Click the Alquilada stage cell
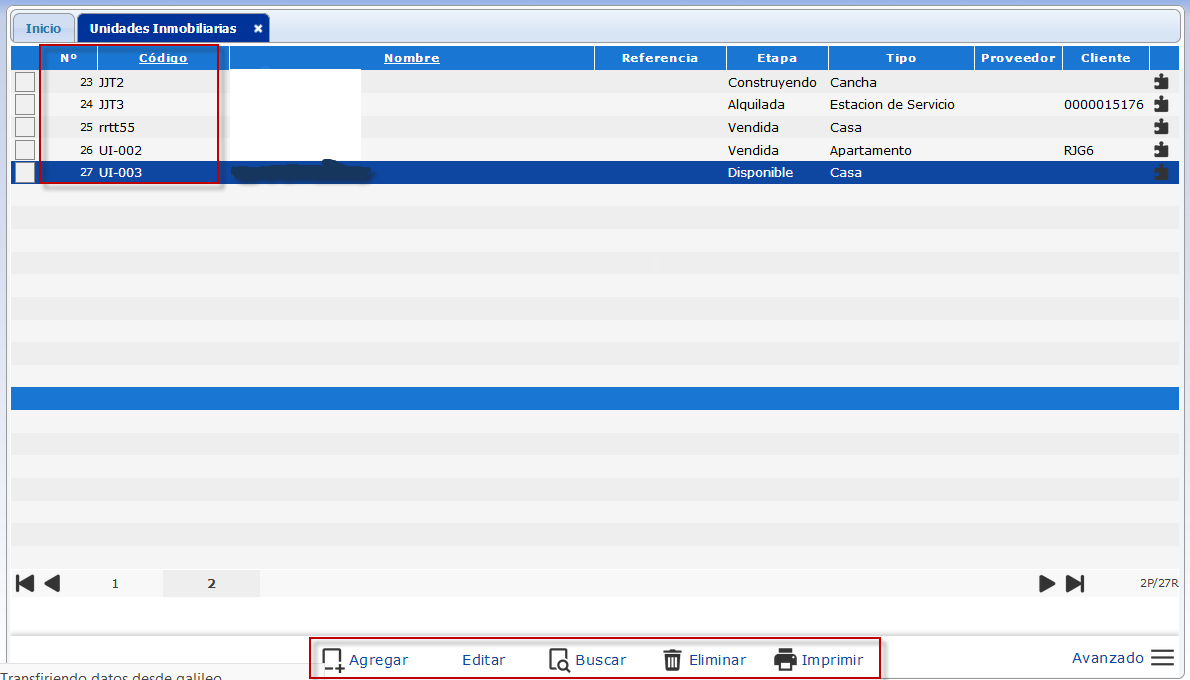This screenshot has height=680, width=1190. [756, 105]
